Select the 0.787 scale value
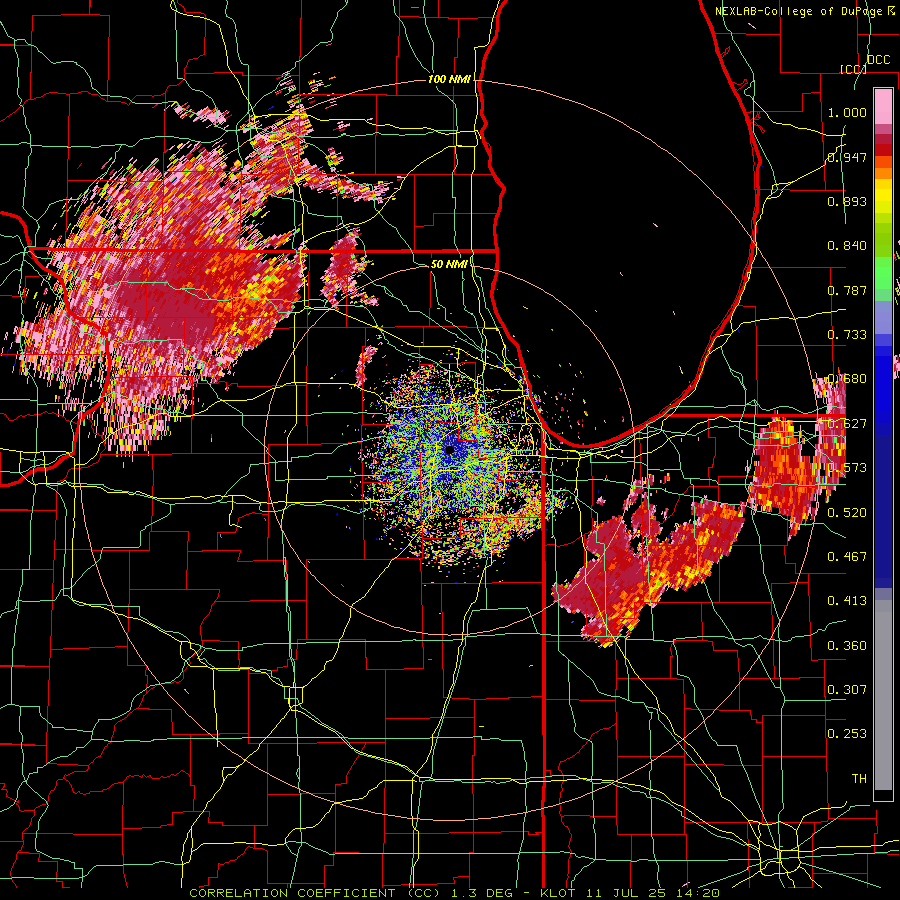The image size is (900, 900). click(847, 290)
